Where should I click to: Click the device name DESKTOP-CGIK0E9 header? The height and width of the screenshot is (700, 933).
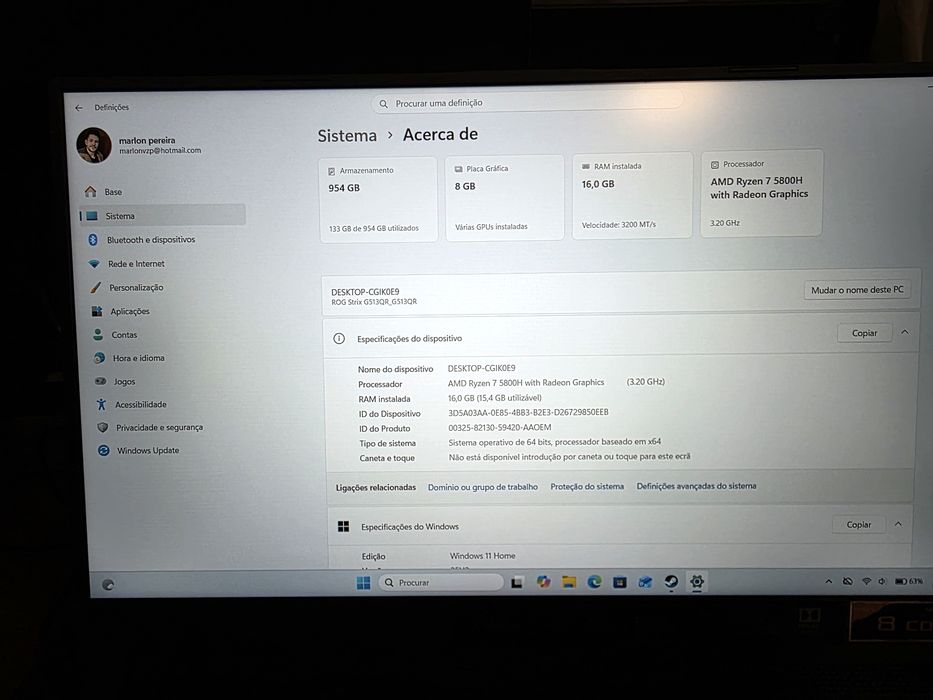point(365,292)
